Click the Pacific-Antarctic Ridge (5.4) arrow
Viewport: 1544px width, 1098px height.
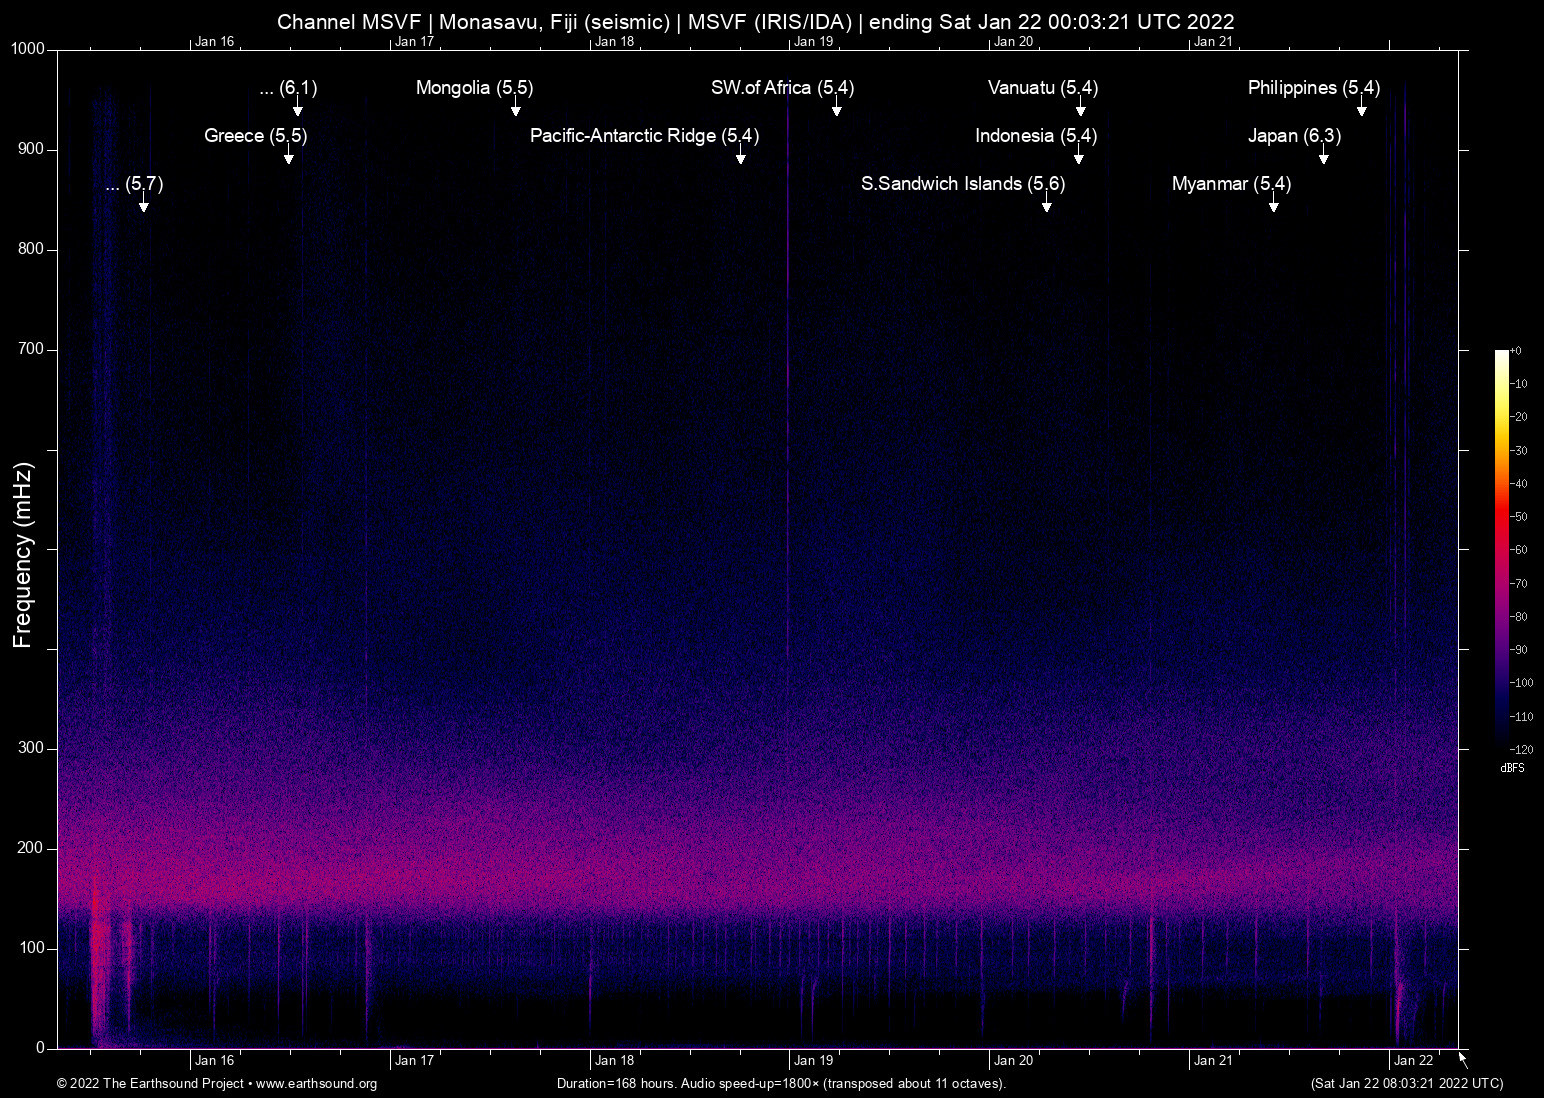tap(742, 157)
